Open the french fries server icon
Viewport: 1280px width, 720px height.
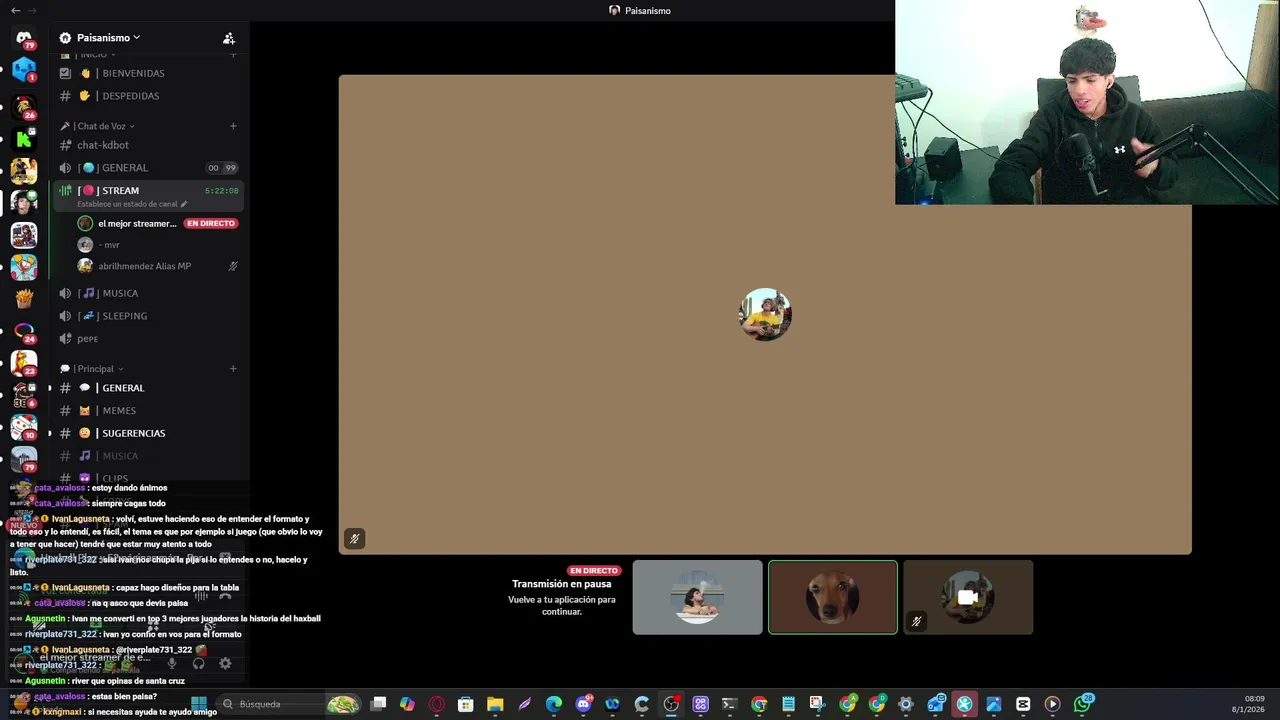click(x=24, y=298)
